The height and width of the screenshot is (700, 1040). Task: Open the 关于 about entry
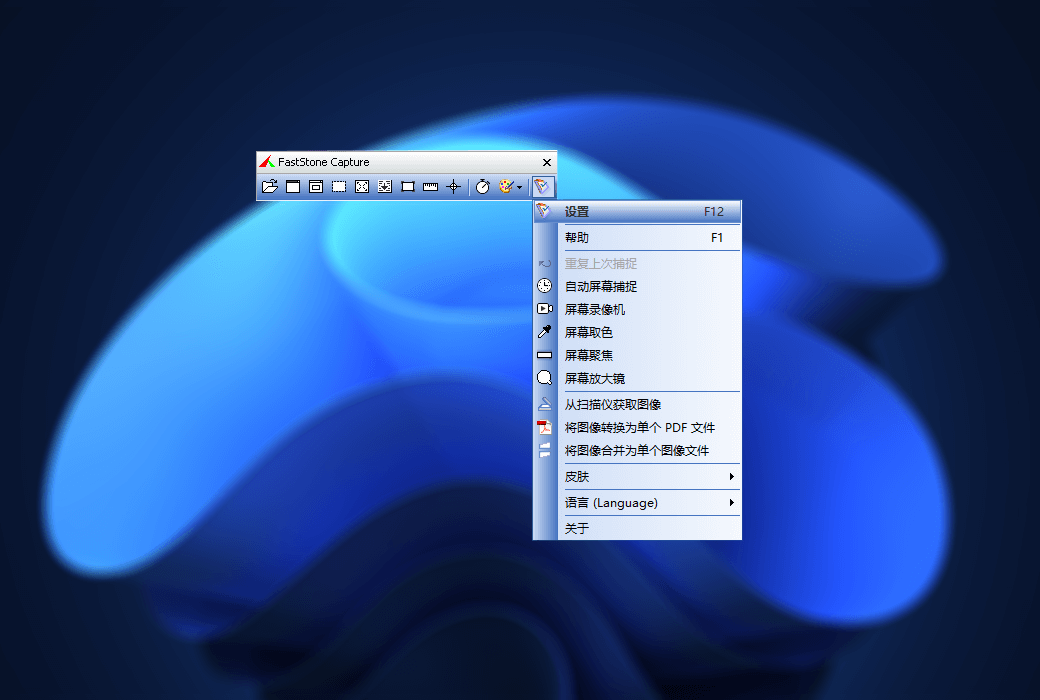coord(637,528)
